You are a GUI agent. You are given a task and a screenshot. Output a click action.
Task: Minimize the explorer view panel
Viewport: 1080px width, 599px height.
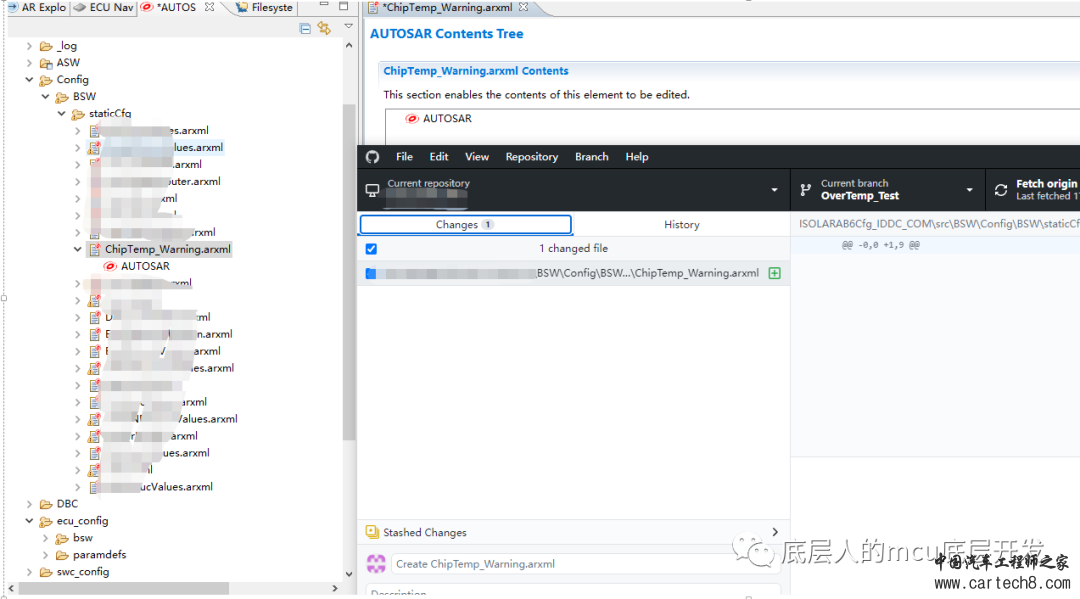[324, 6]
